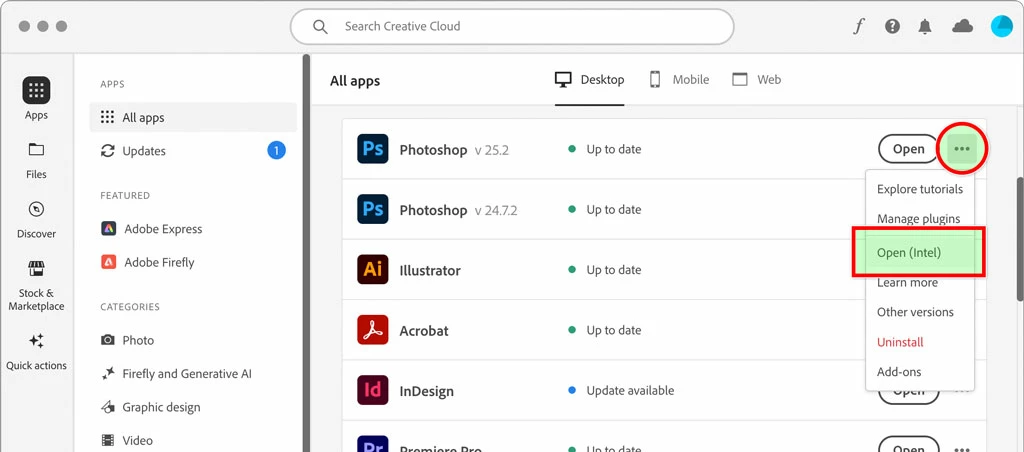This screenshot has width=1024, height=452.
Task: Click the Illustrator app name
Action: (x=430, y=270)
